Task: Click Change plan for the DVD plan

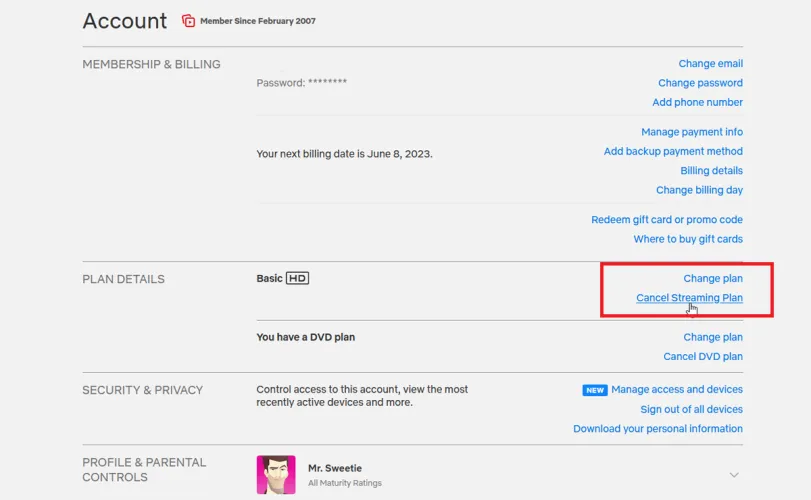Action: 713,337
